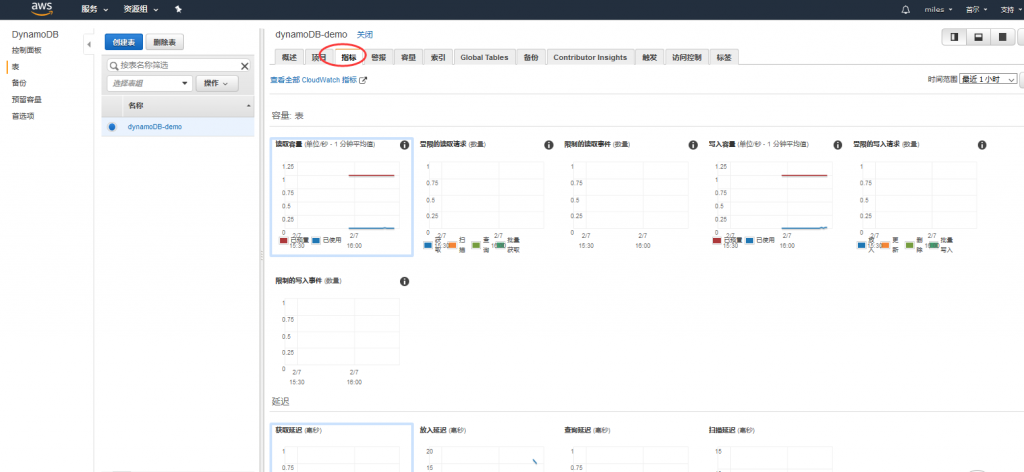This screenshot has height=472, width=1024.
Task: Click the 删除表 delete table button
Action: (x=165, y=42)
